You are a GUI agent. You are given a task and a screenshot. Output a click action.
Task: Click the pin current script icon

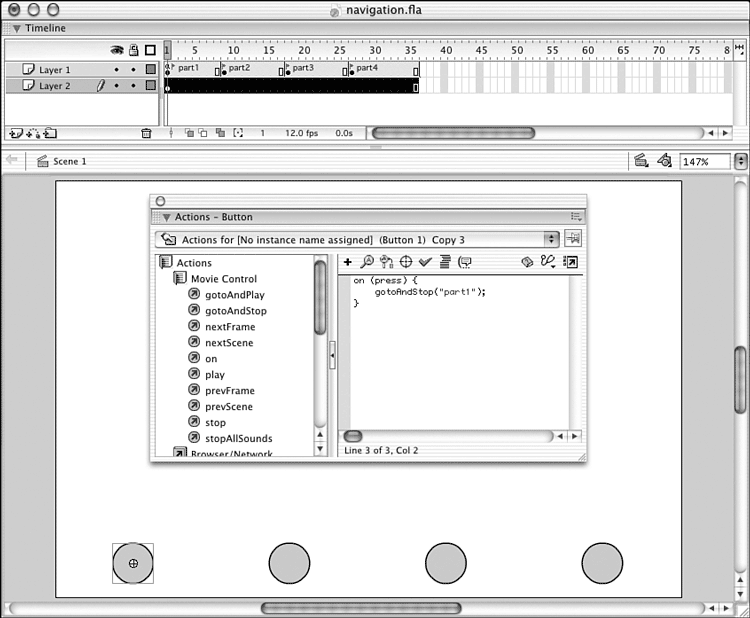[x=573, y=238]
